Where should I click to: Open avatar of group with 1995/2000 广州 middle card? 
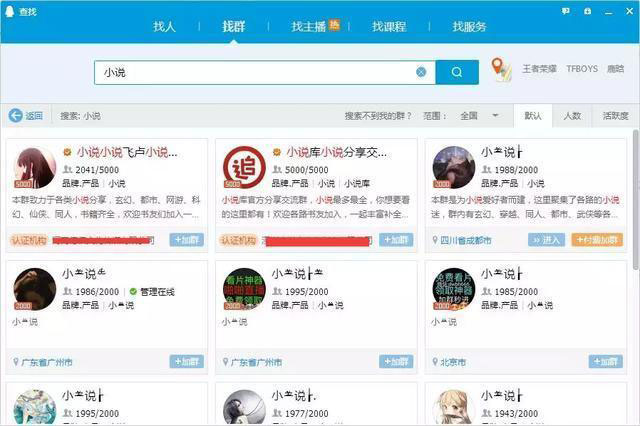coord(244,289)
